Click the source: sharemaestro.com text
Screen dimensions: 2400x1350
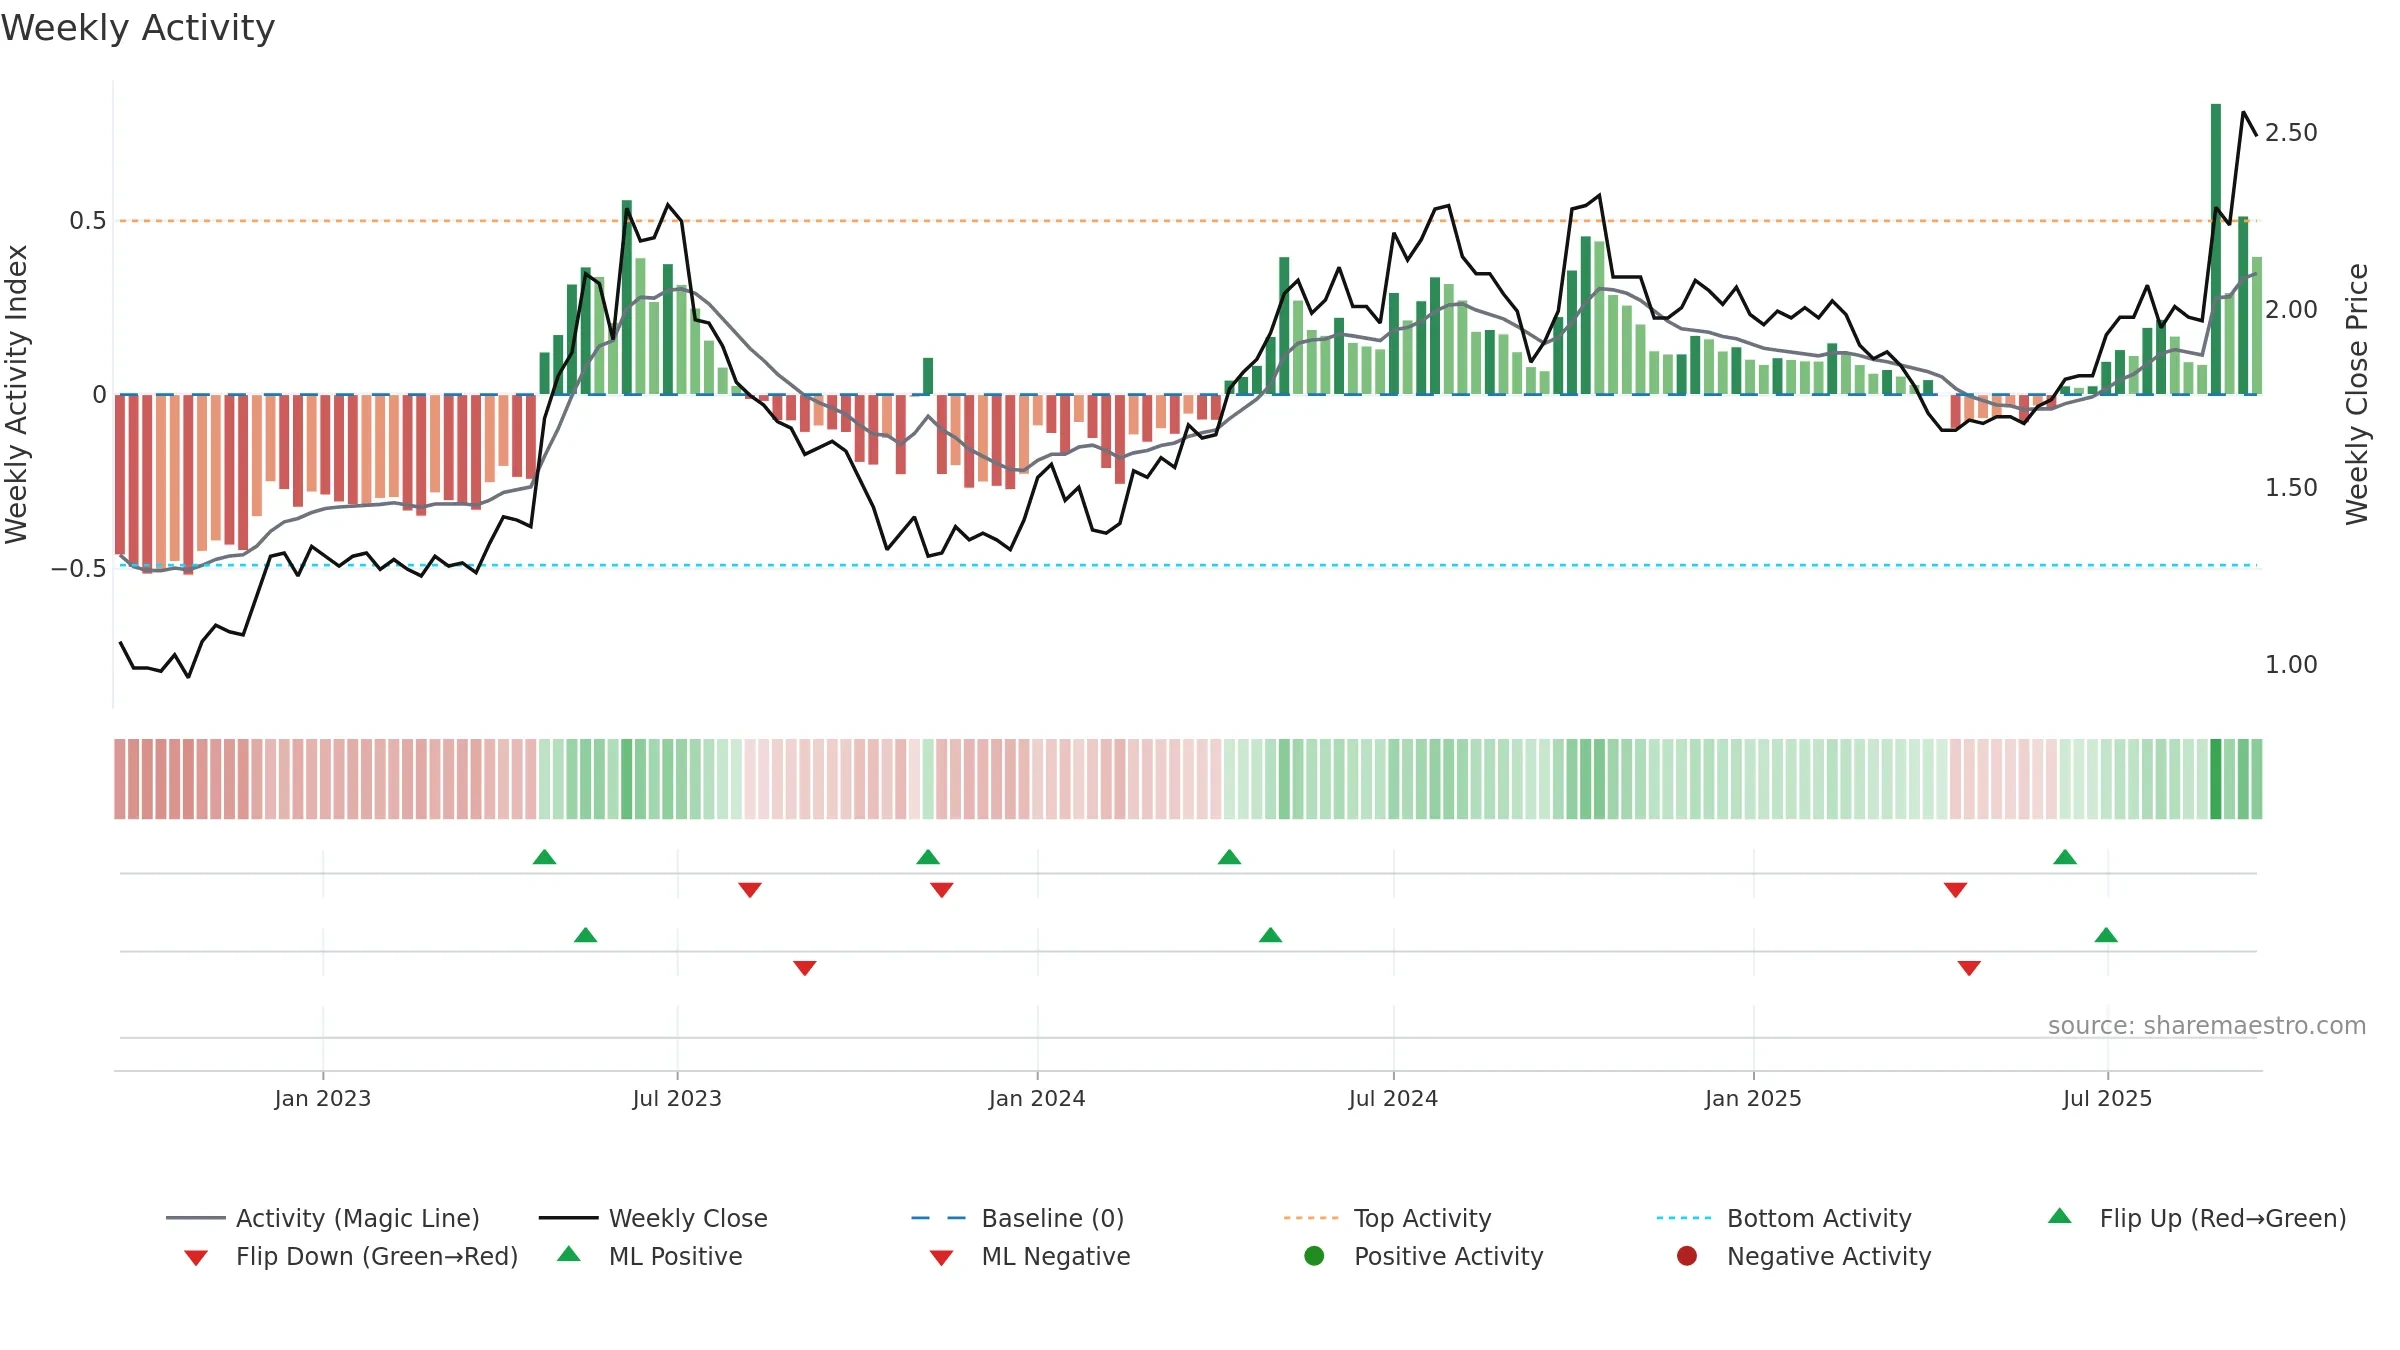(2207, 1025)
